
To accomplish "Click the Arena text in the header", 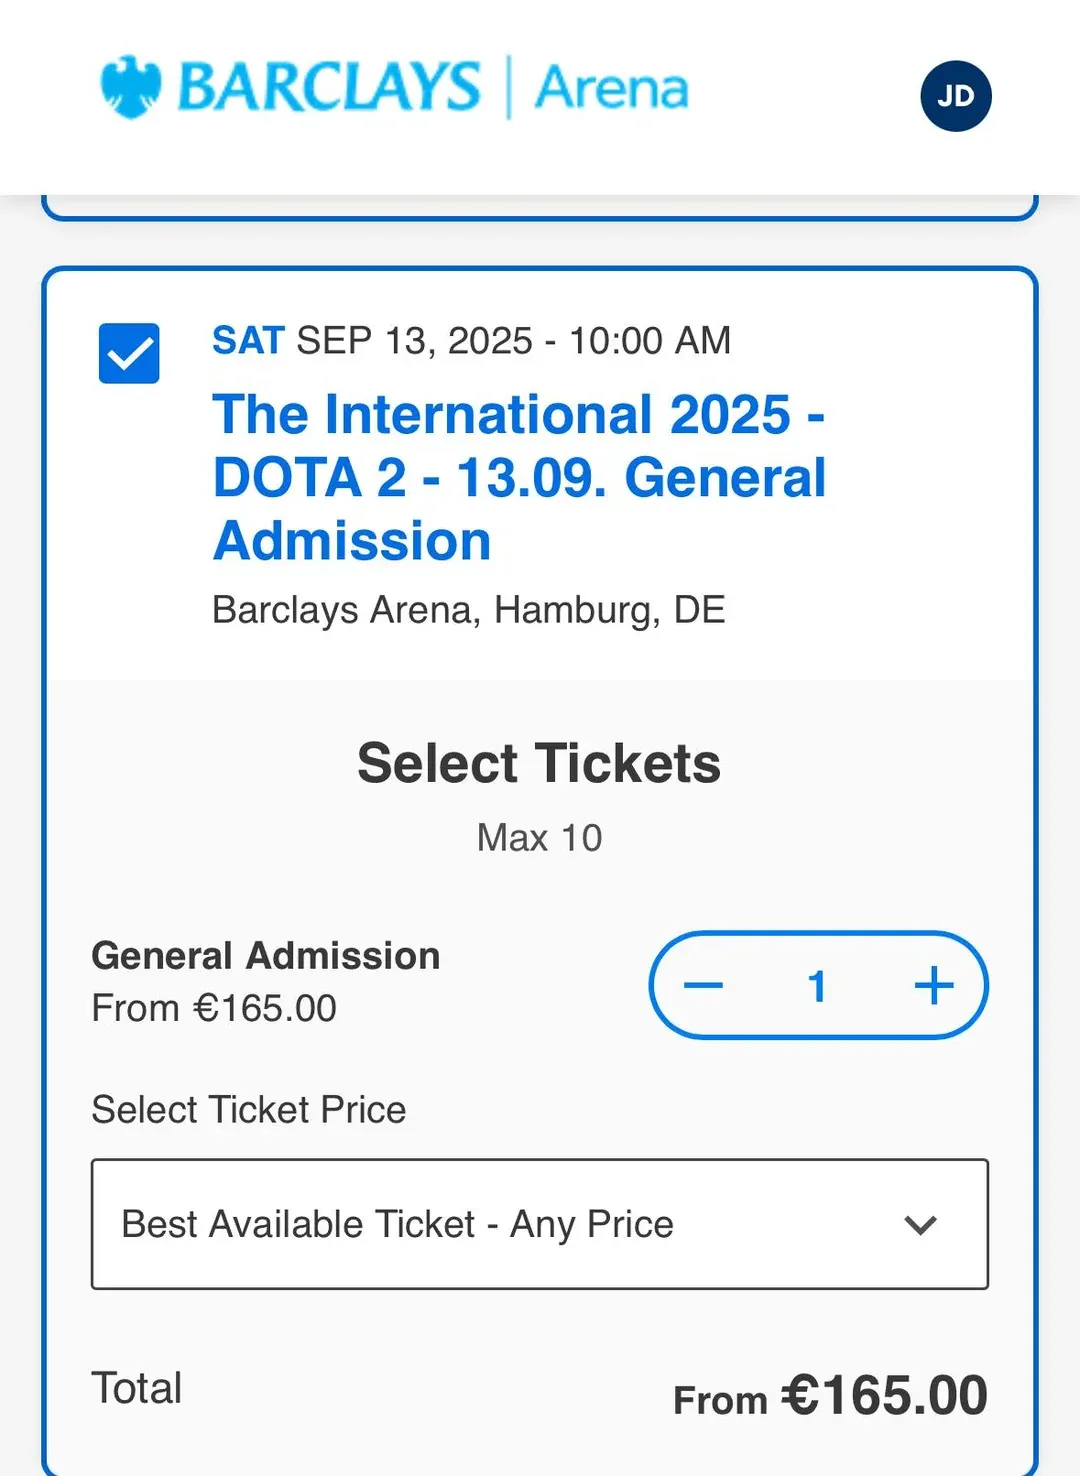I will coord(612,88).
